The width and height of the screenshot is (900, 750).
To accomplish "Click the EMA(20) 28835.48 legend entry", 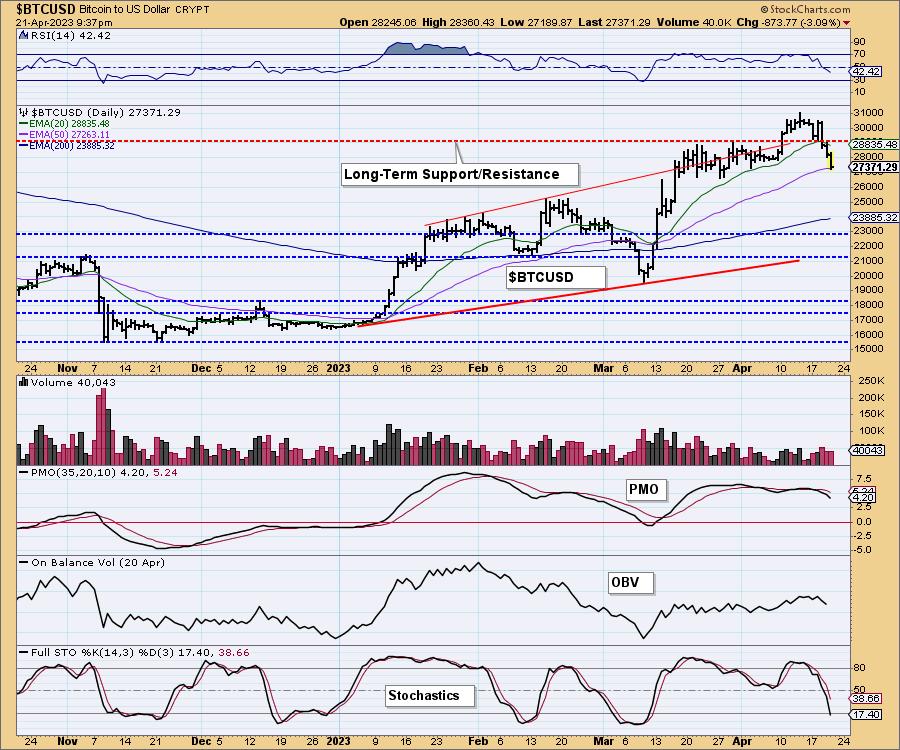I will coord(64,123).
